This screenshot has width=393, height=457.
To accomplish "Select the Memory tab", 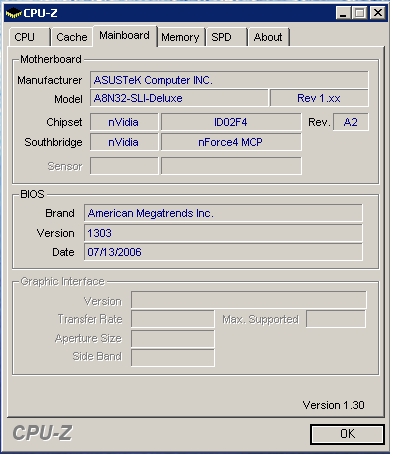I will (180, 37).
